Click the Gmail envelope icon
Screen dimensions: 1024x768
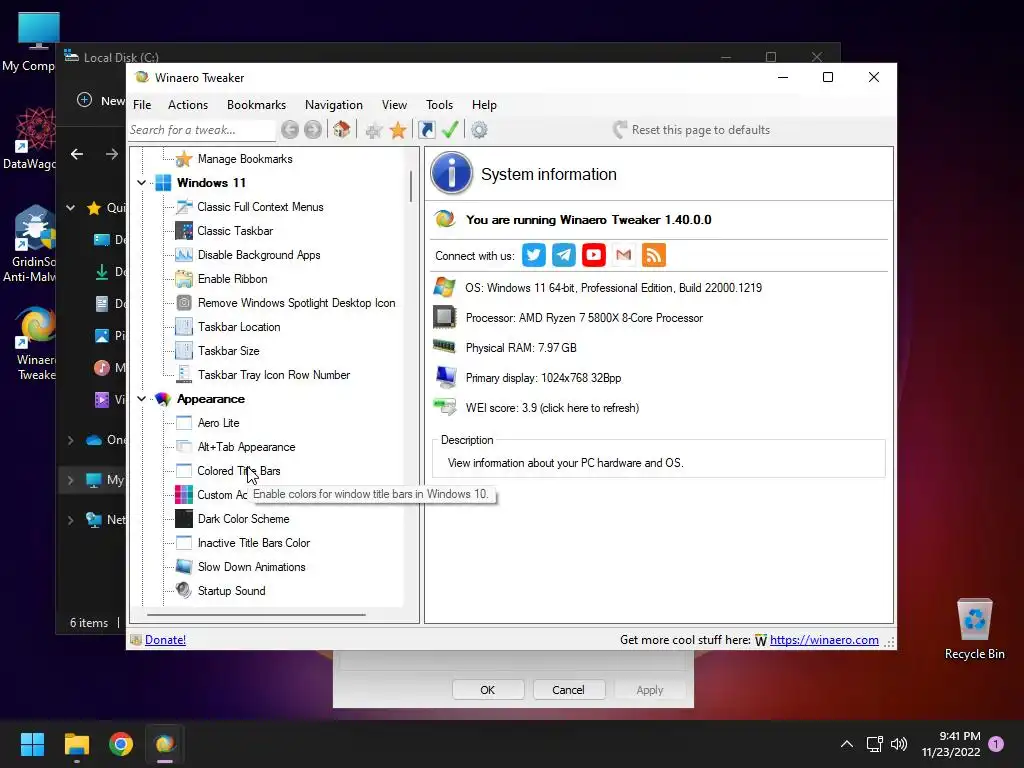point(624,255)
